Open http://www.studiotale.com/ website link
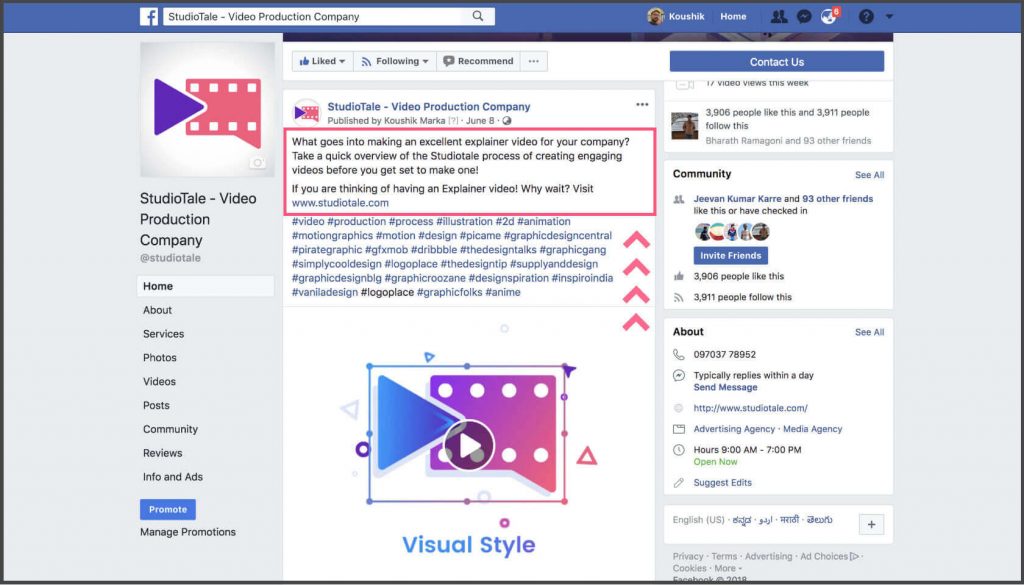Viewport: 1024px width, 585px height. click(x=750, y=408)
